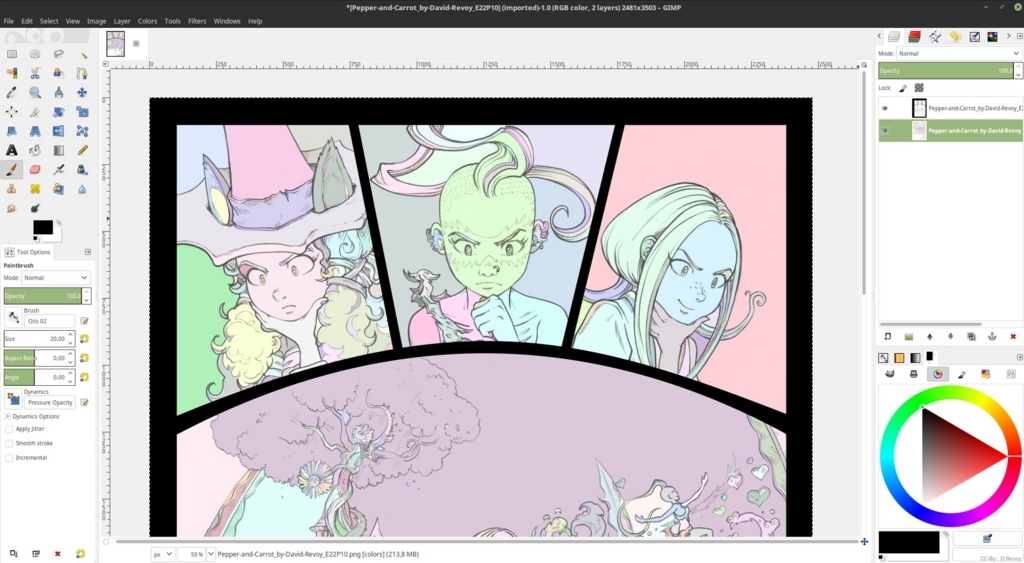Select the Alignment tool

click(x=12, y=112)
